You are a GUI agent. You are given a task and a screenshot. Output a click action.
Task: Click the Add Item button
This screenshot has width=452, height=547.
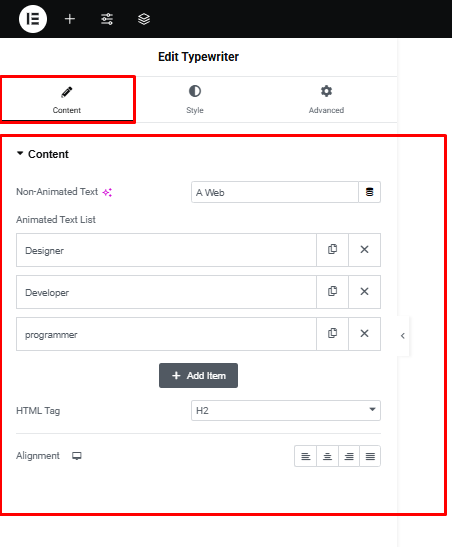(x=198, y=375)
